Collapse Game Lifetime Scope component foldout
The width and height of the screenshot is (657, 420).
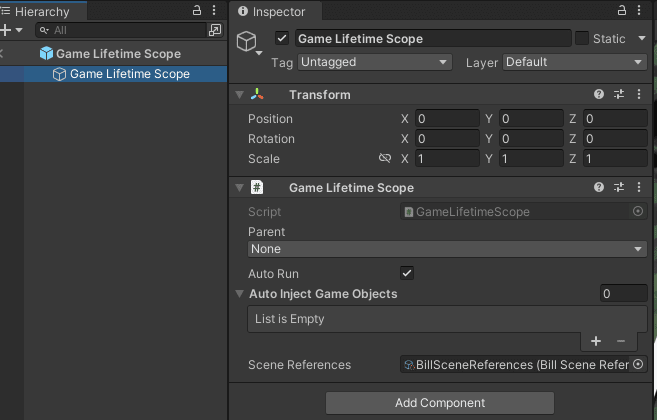pos(240,188)
